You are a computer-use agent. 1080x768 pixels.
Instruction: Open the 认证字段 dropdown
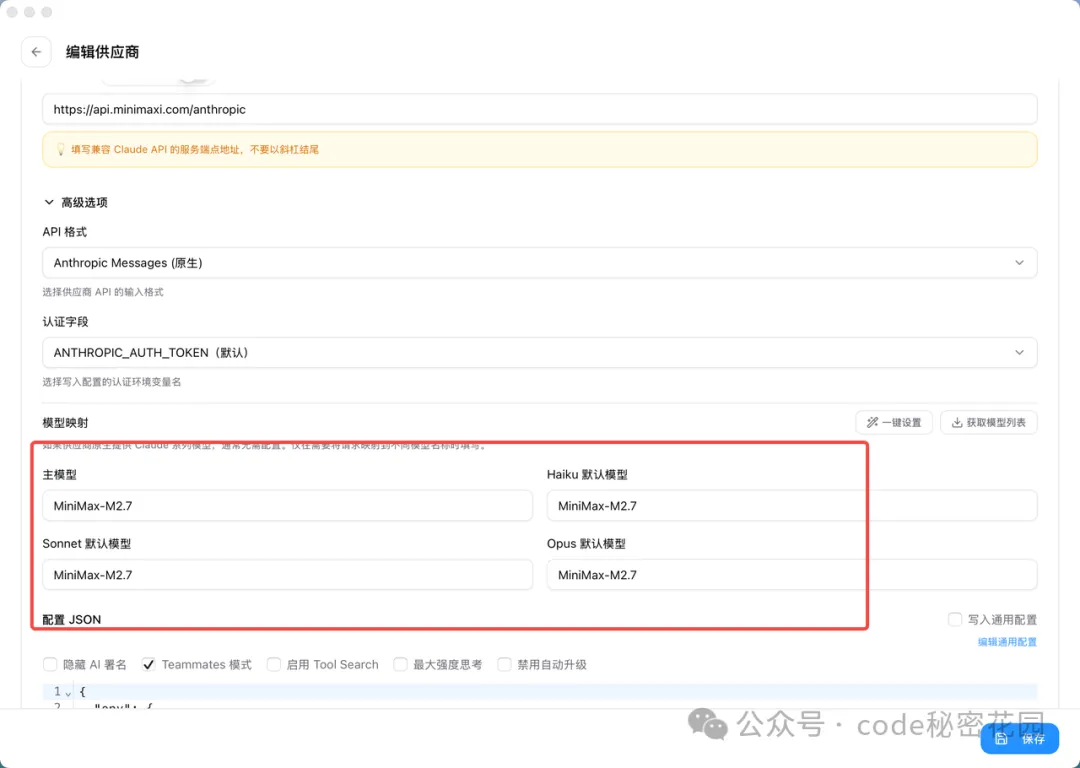coord(539,353)
